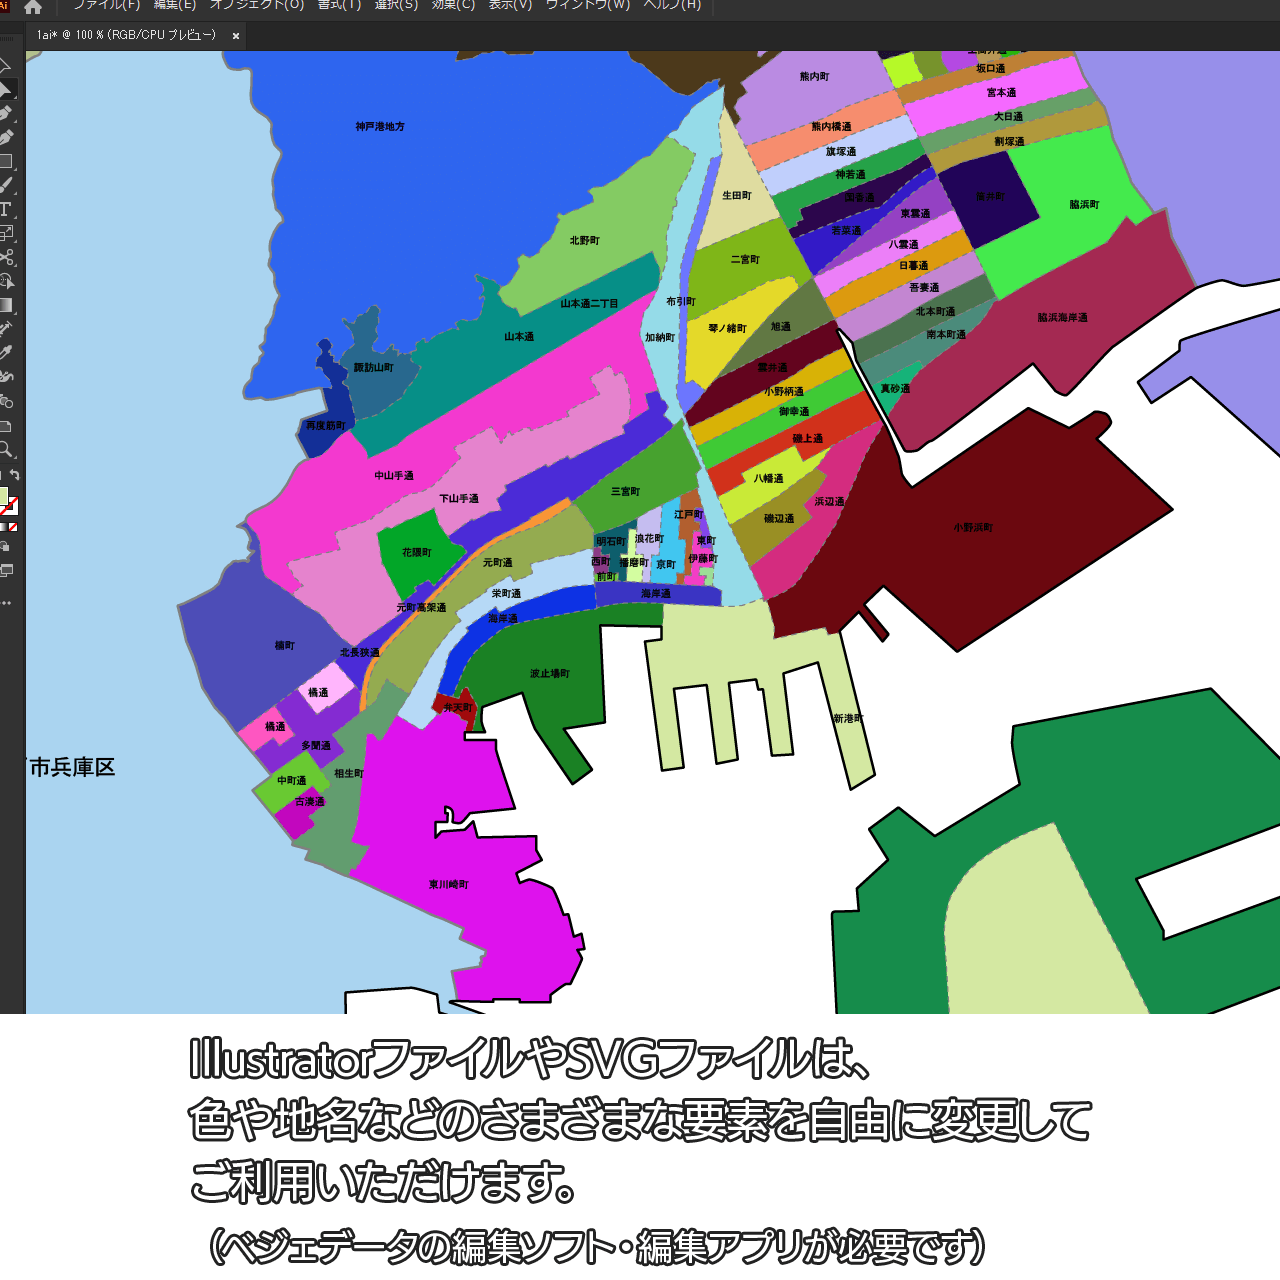Change screen mode via the toolbar icon
This screenshot has width=1280, height=1280.
coord(6,571)
